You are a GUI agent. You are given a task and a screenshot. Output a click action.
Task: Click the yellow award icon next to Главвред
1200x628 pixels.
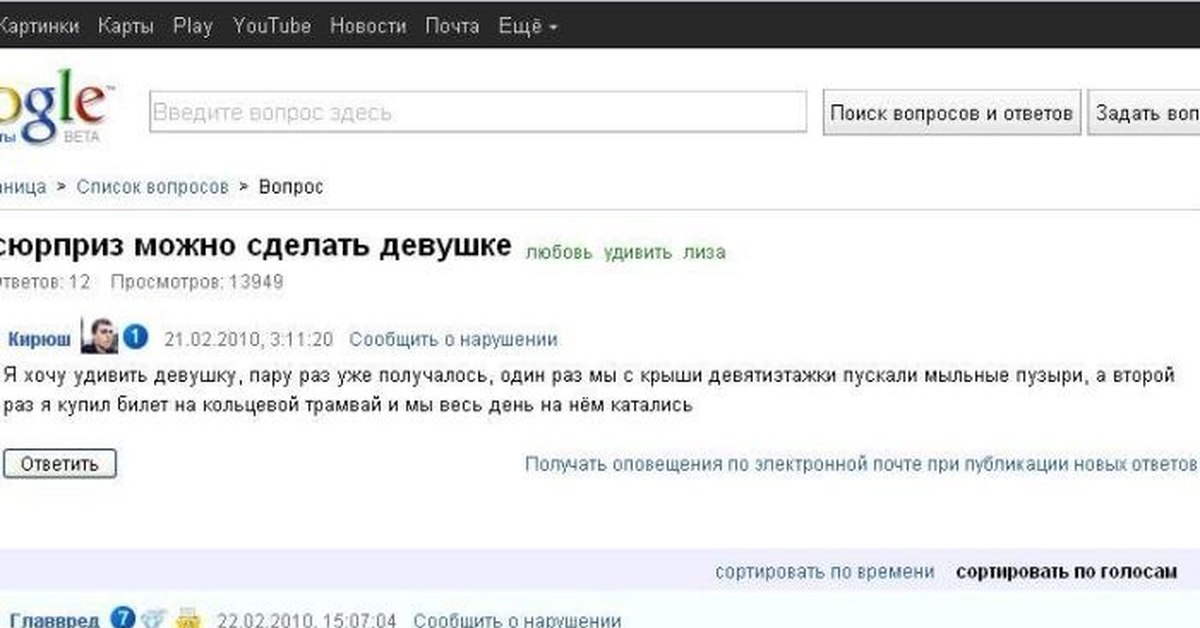click(189, 619)
